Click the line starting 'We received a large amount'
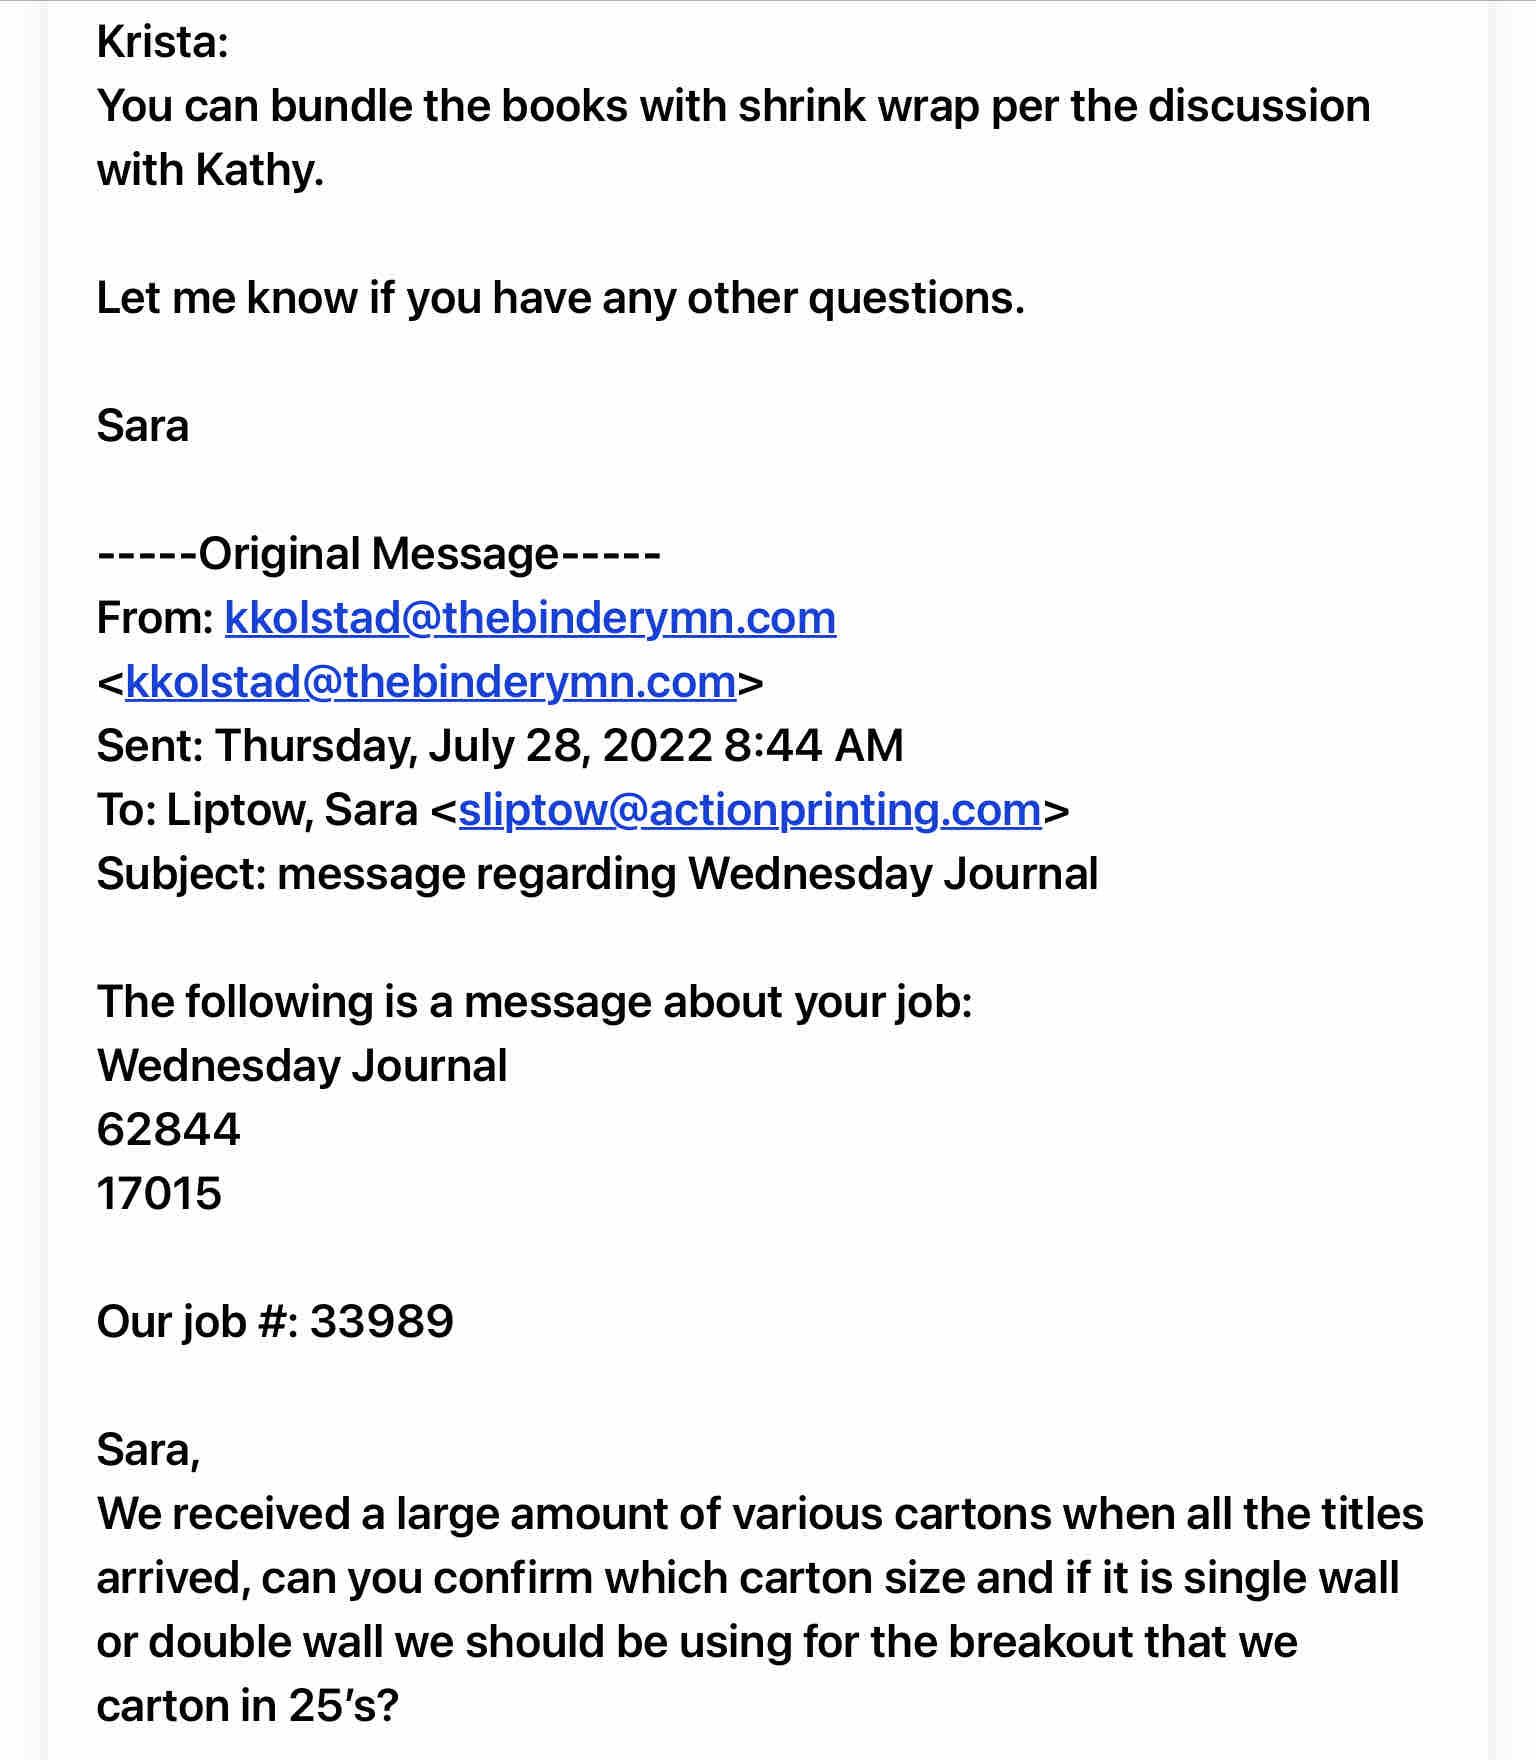1536x1760 pixels. pyautogui.click(x=759, y=1514)
